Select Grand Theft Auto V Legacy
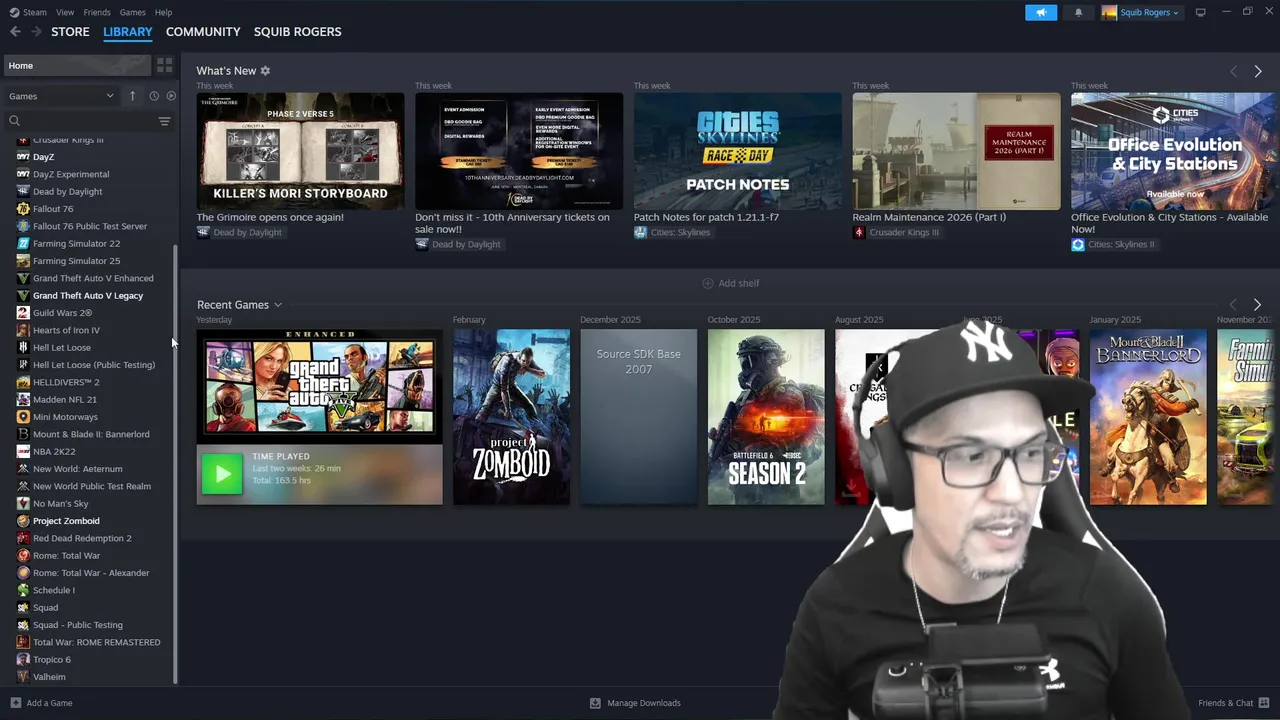This screenshot has width=1280, height=720. pos(88,296)
